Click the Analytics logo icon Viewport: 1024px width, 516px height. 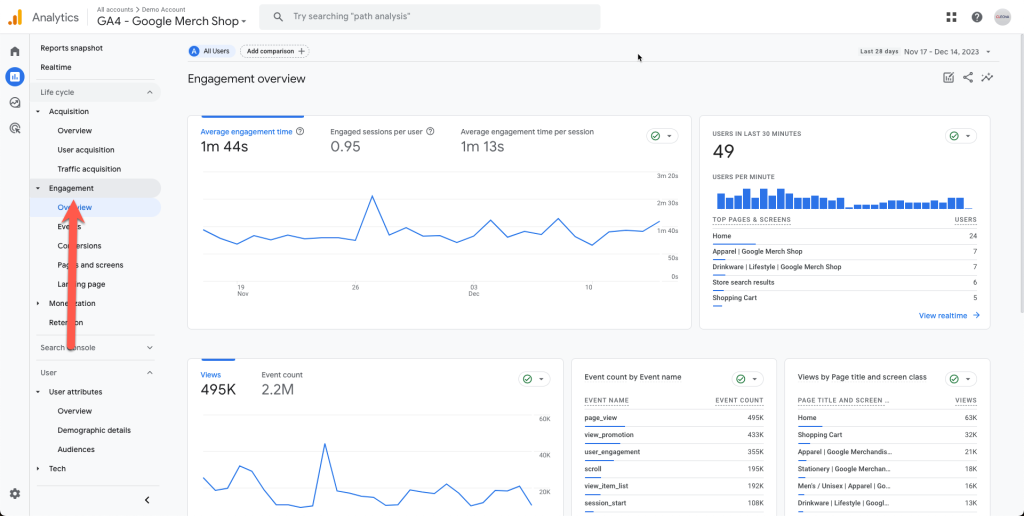pyautogui.click(x=14, y=18)
